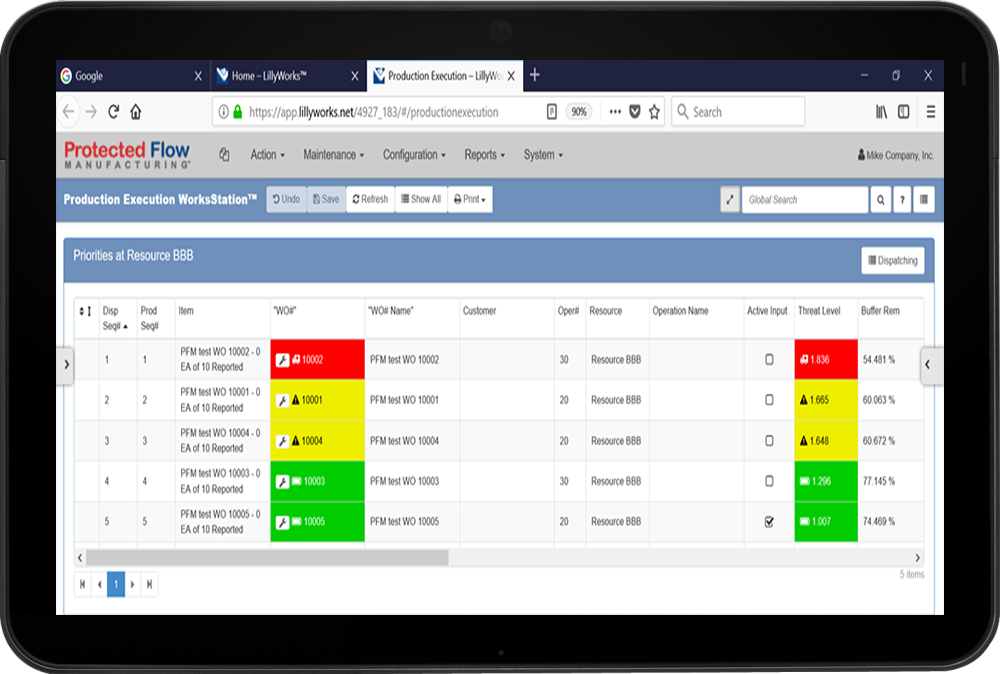Open the help question mark button
The height and width of the screenshot is (674, 1000).
point(902,200)
